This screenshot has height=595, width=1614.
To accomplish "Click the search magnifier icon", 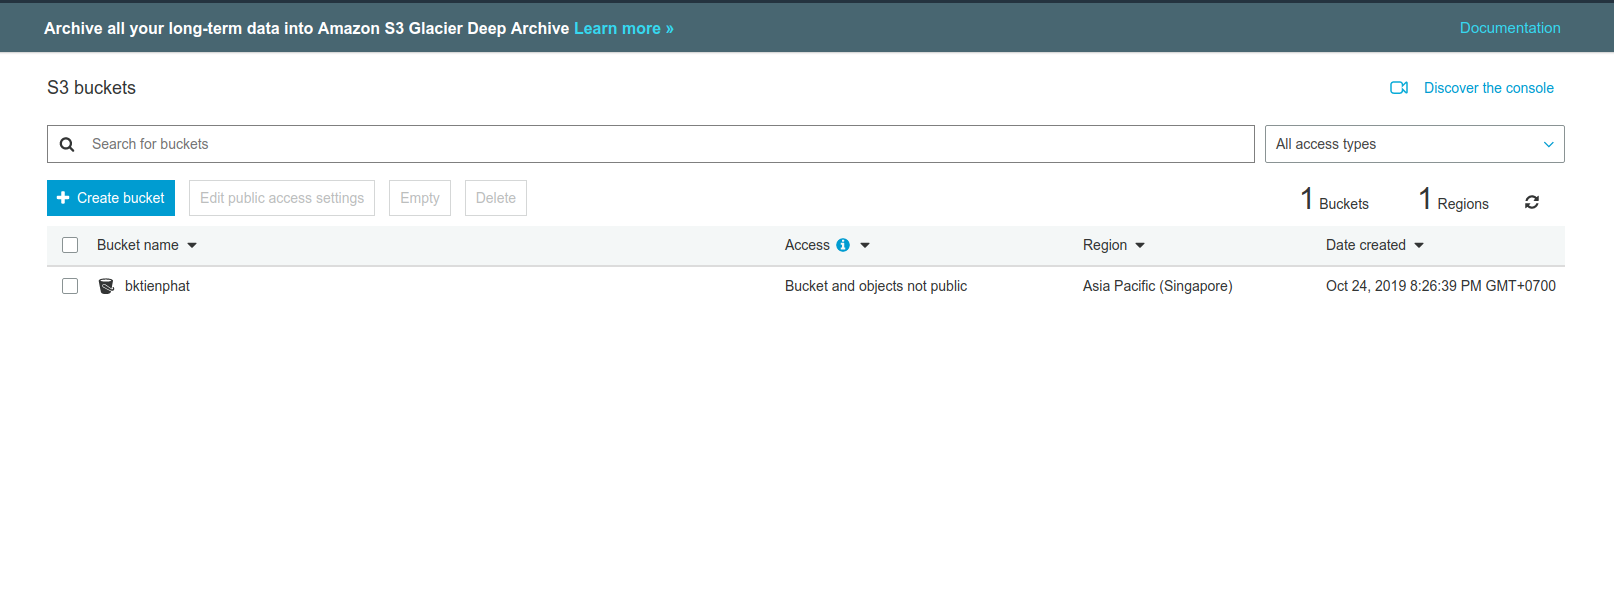I will (67, 144).
